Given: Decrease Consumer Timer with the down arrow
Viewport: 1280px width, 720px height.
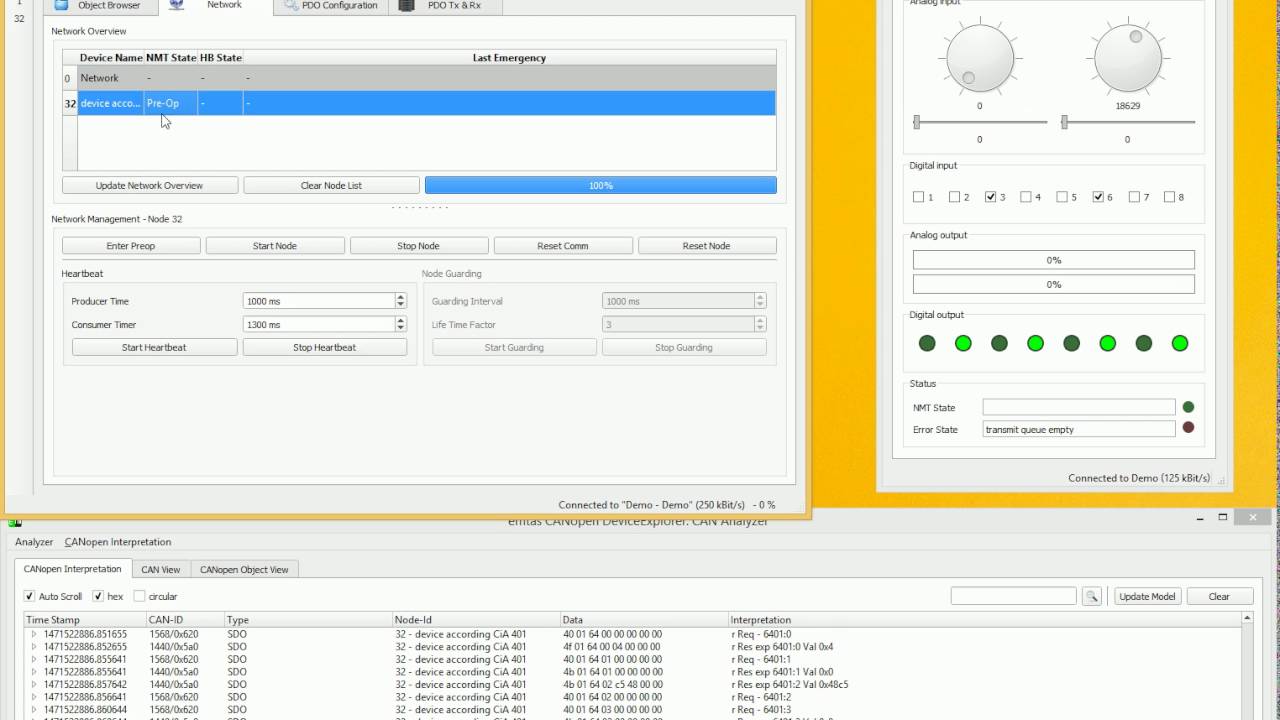Looking at the screenshot, I should pos(400,328).
